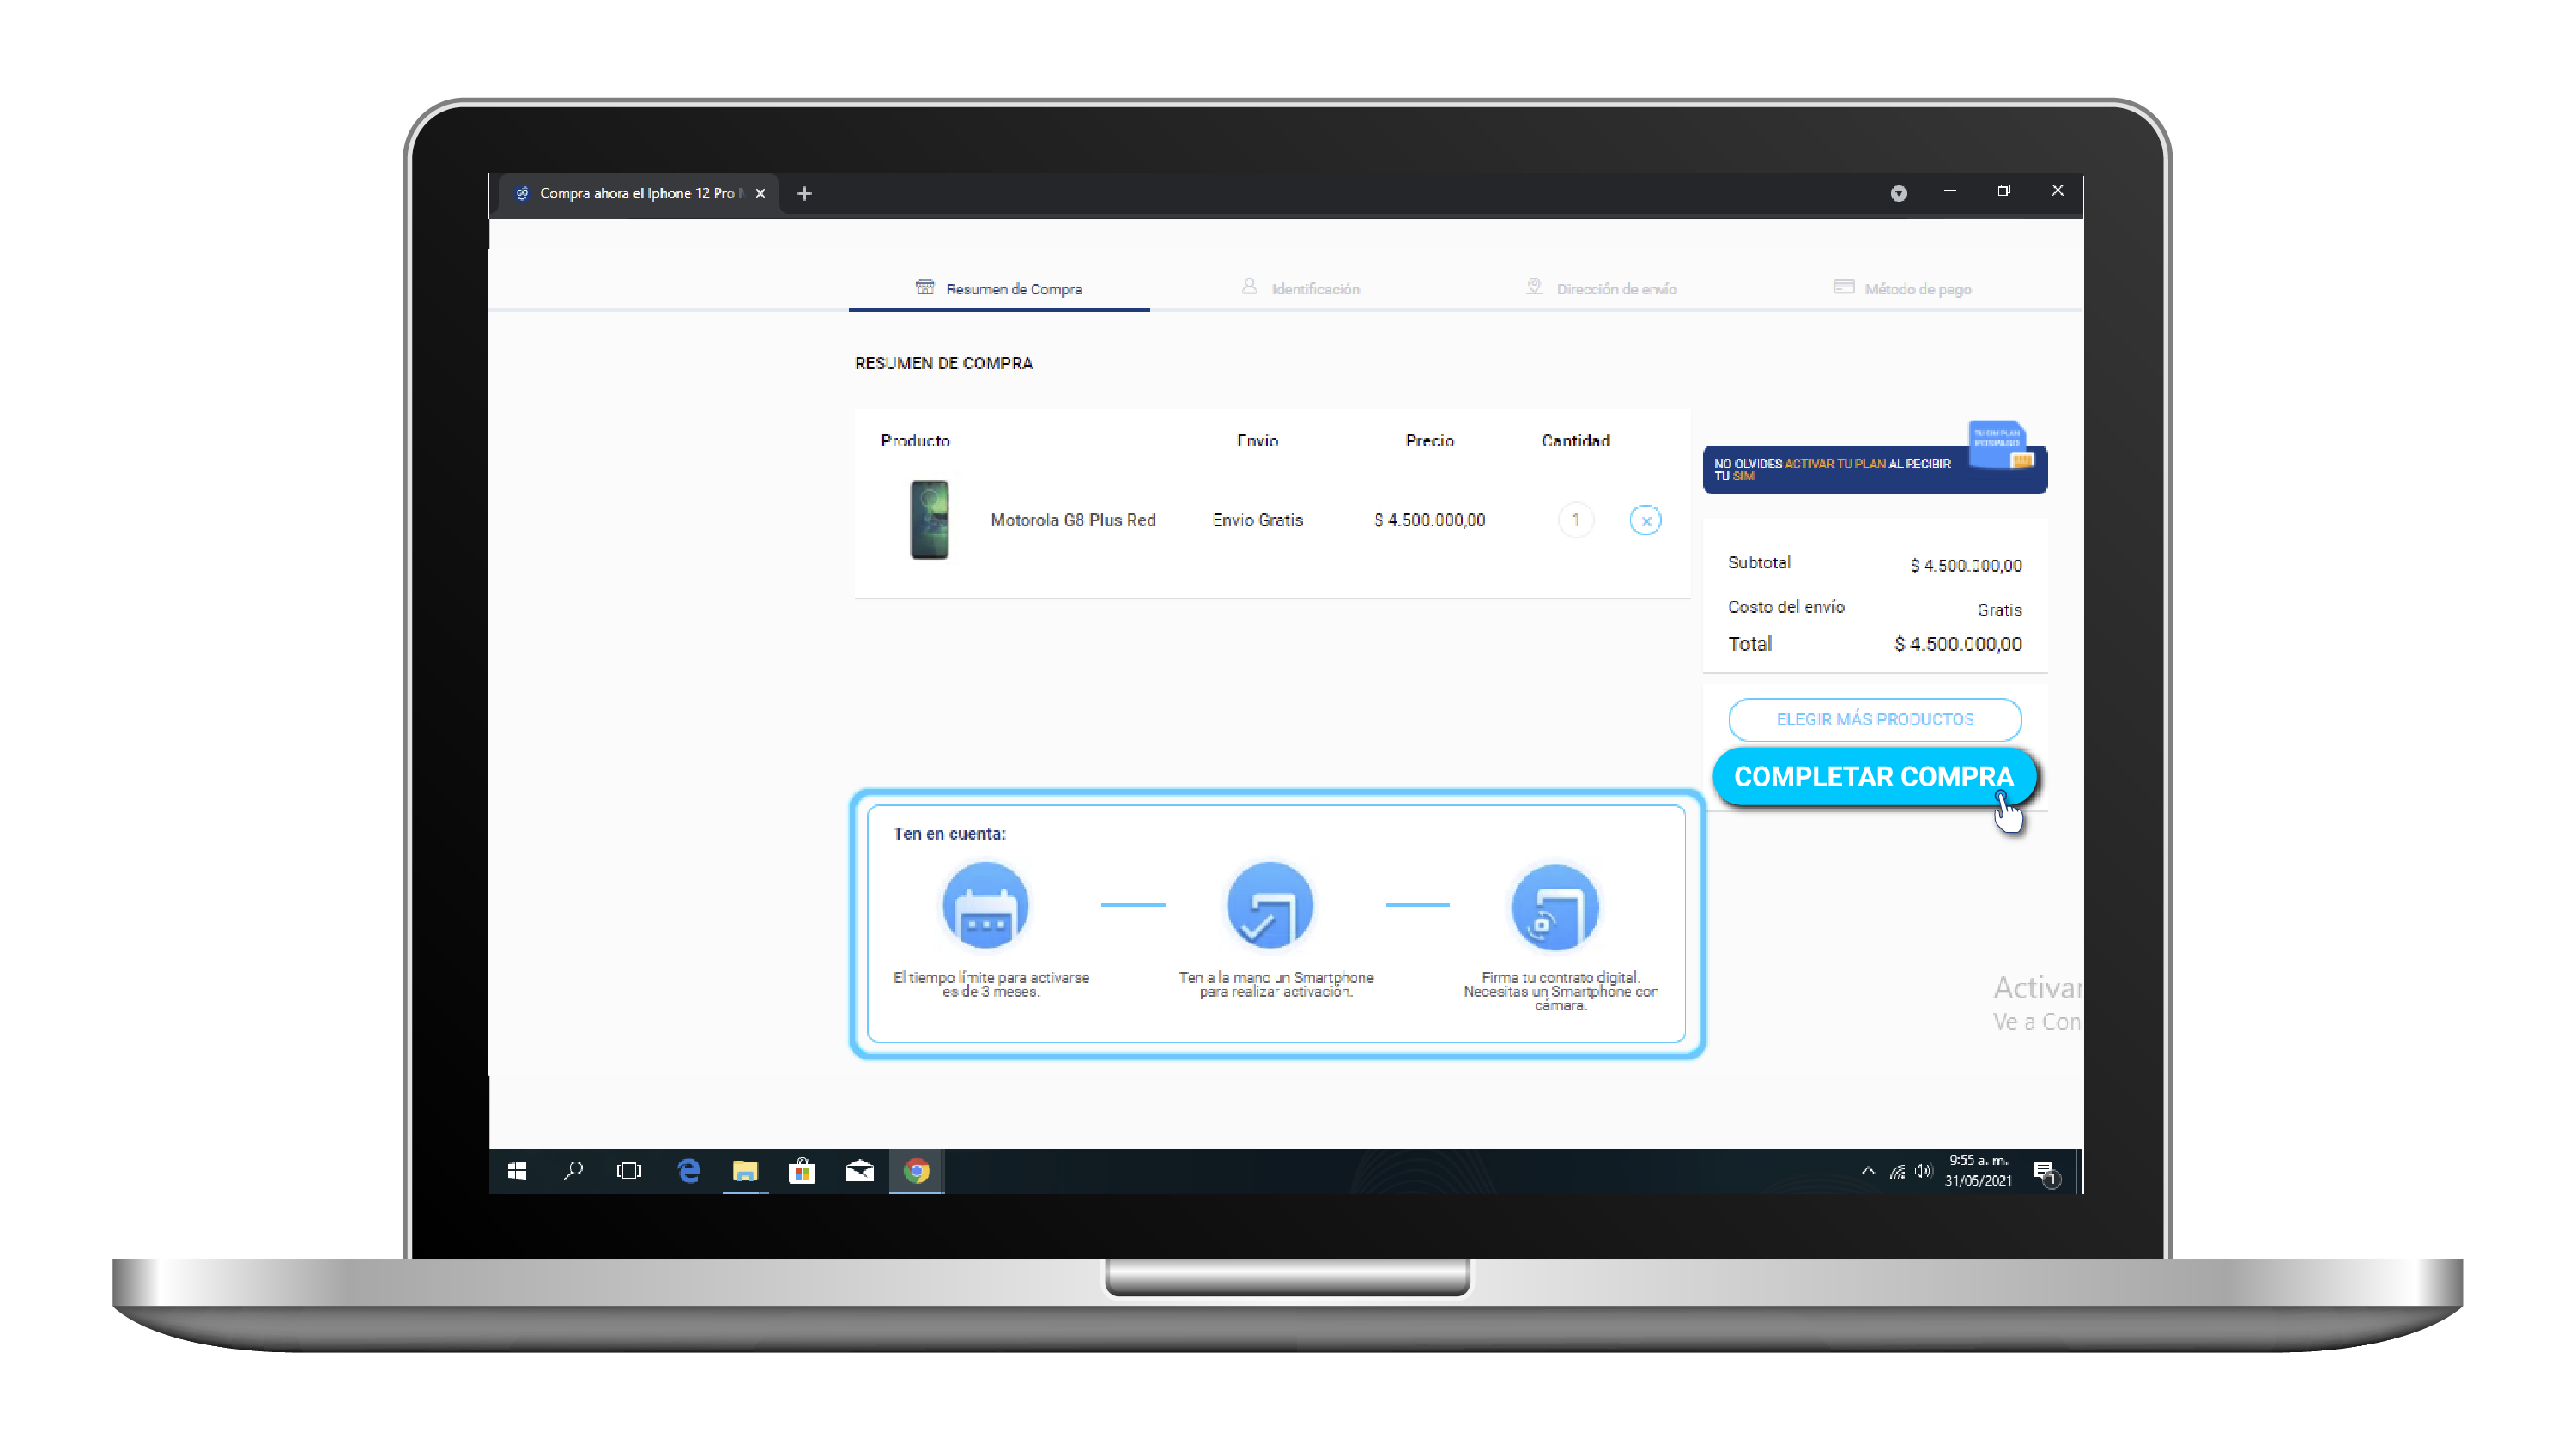Click the Producto column header
The image size is (2576, 1450).
[x=914, y=441]
